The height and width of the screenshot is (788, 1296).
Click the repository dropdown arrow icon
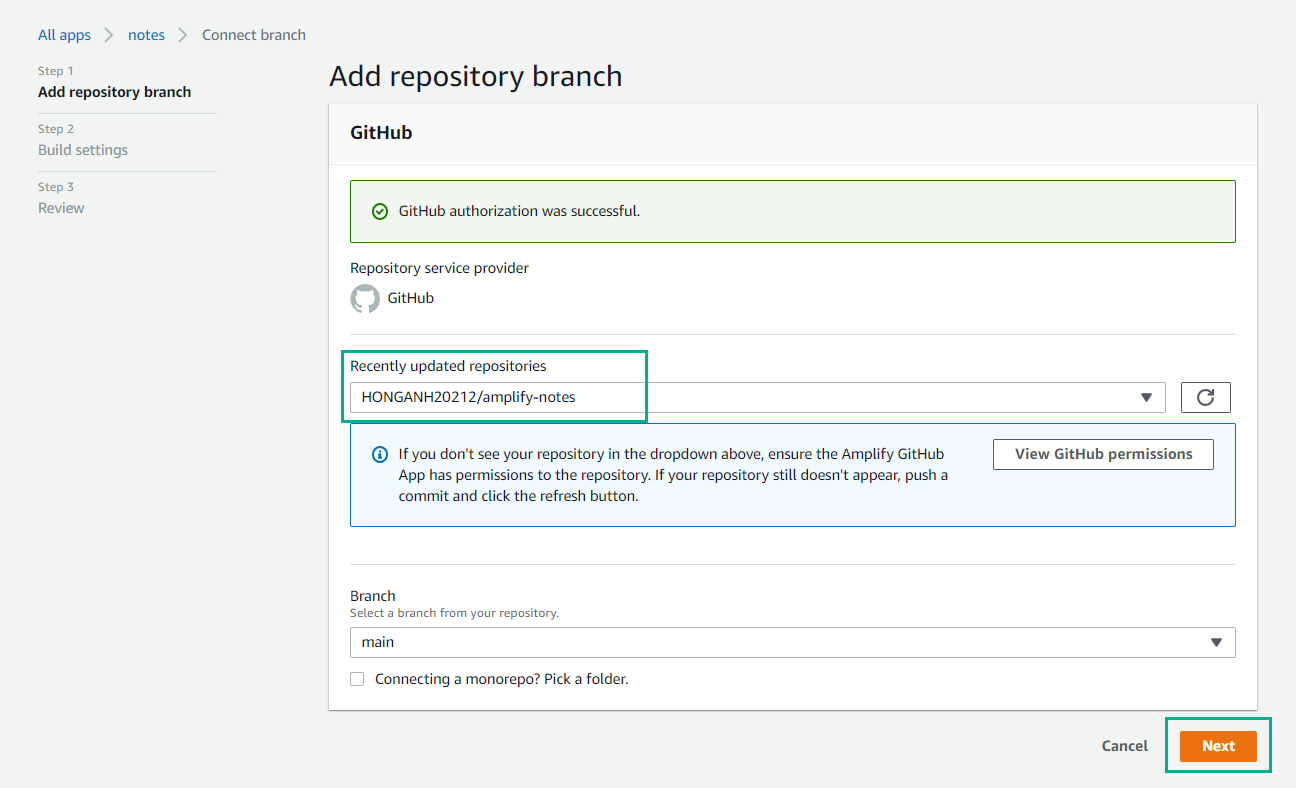pyautogui.click(x=1146, y=397)
